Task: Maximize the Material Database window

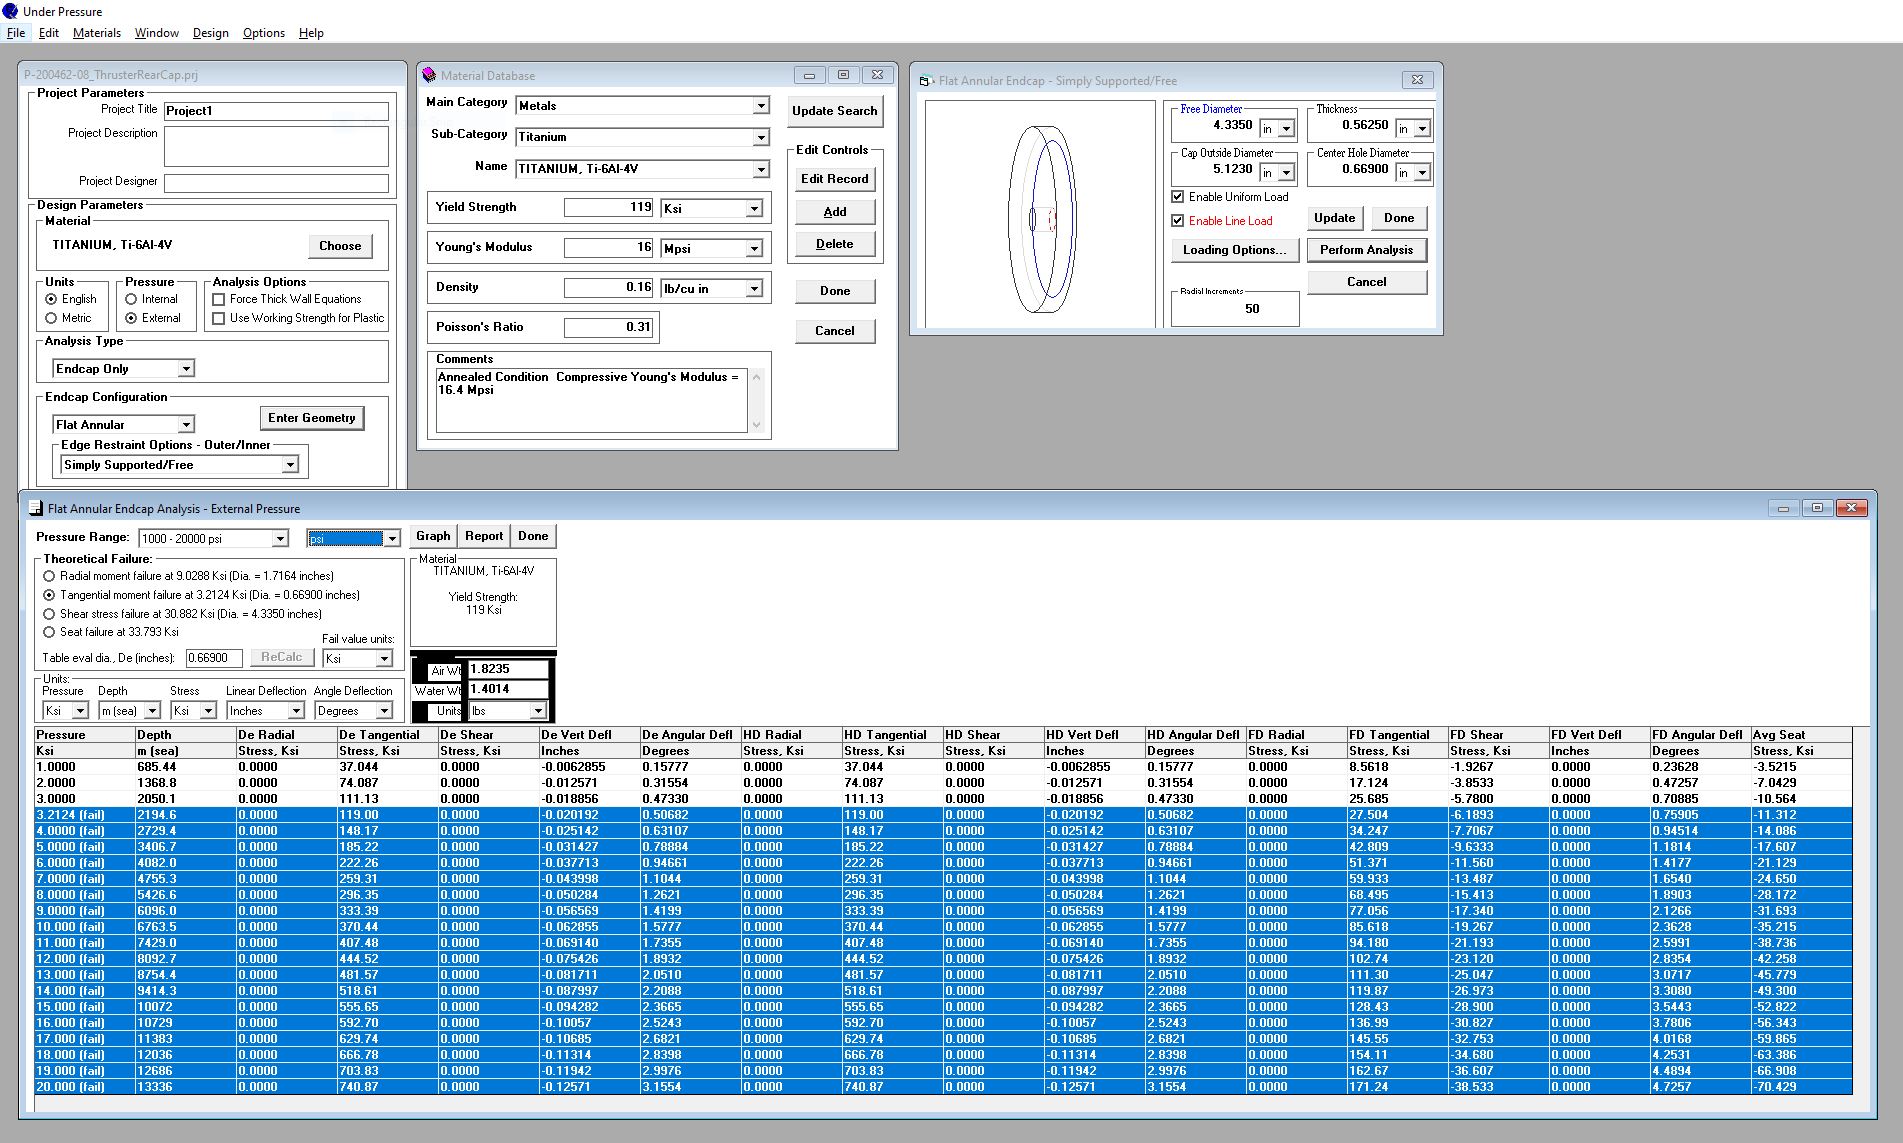Action: [843, 75]
